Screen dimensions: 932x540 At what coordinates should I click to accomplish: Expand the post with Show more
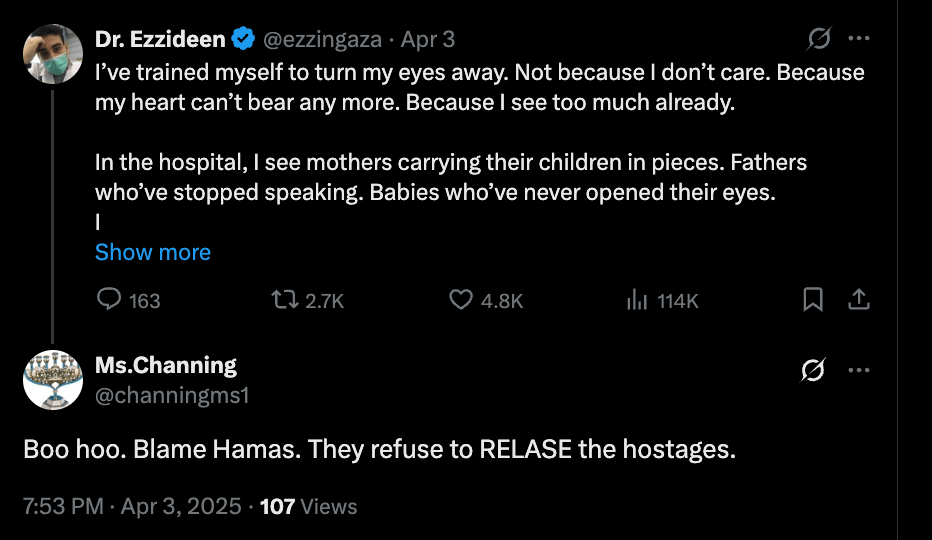point(152,252)
